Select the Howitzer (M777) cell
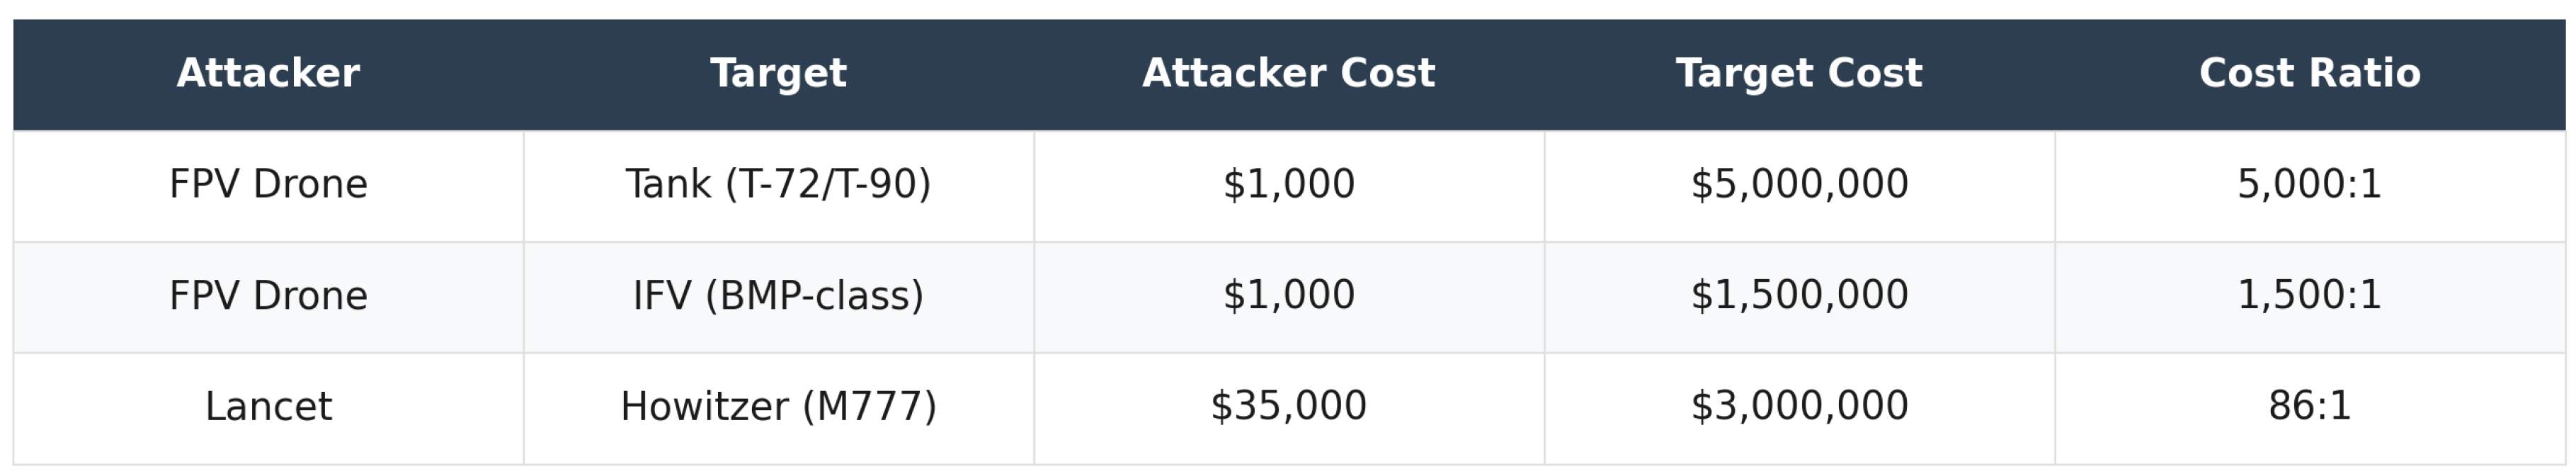The height and width of the screenshot is (474, 2576). (x=778, y=406)
